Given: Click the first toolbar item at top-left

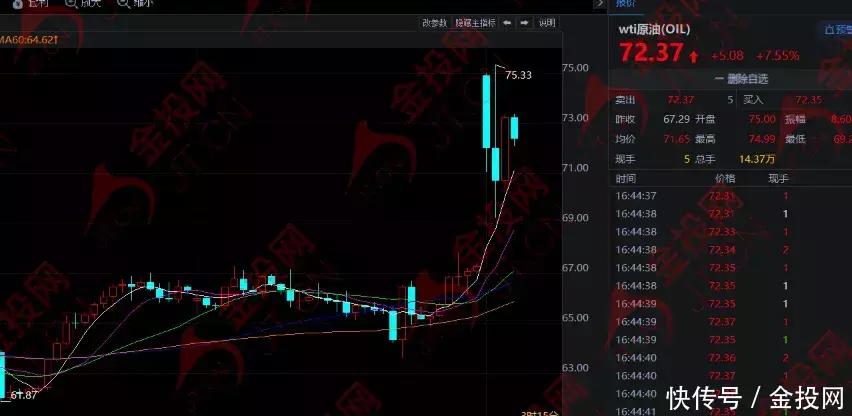Looking at the screenshot, I should 30,4.
